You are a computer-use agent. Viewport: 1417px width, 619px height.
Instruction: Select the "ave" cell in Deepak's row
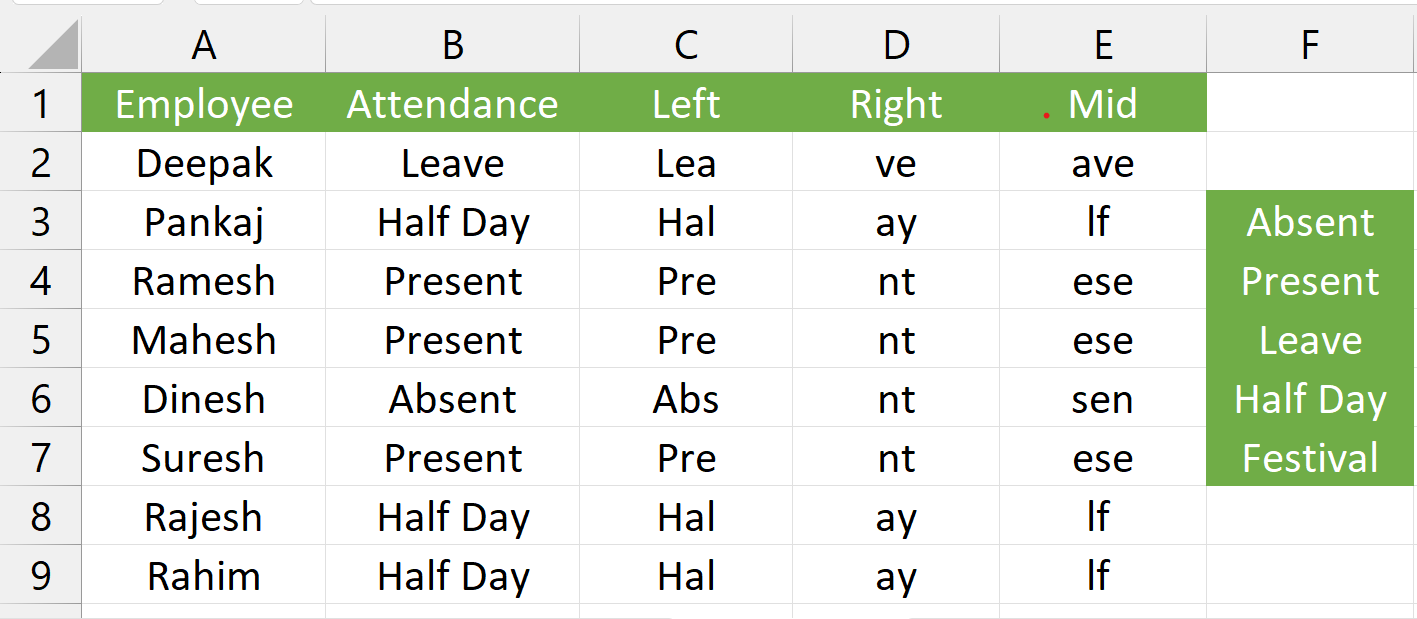1102,163
